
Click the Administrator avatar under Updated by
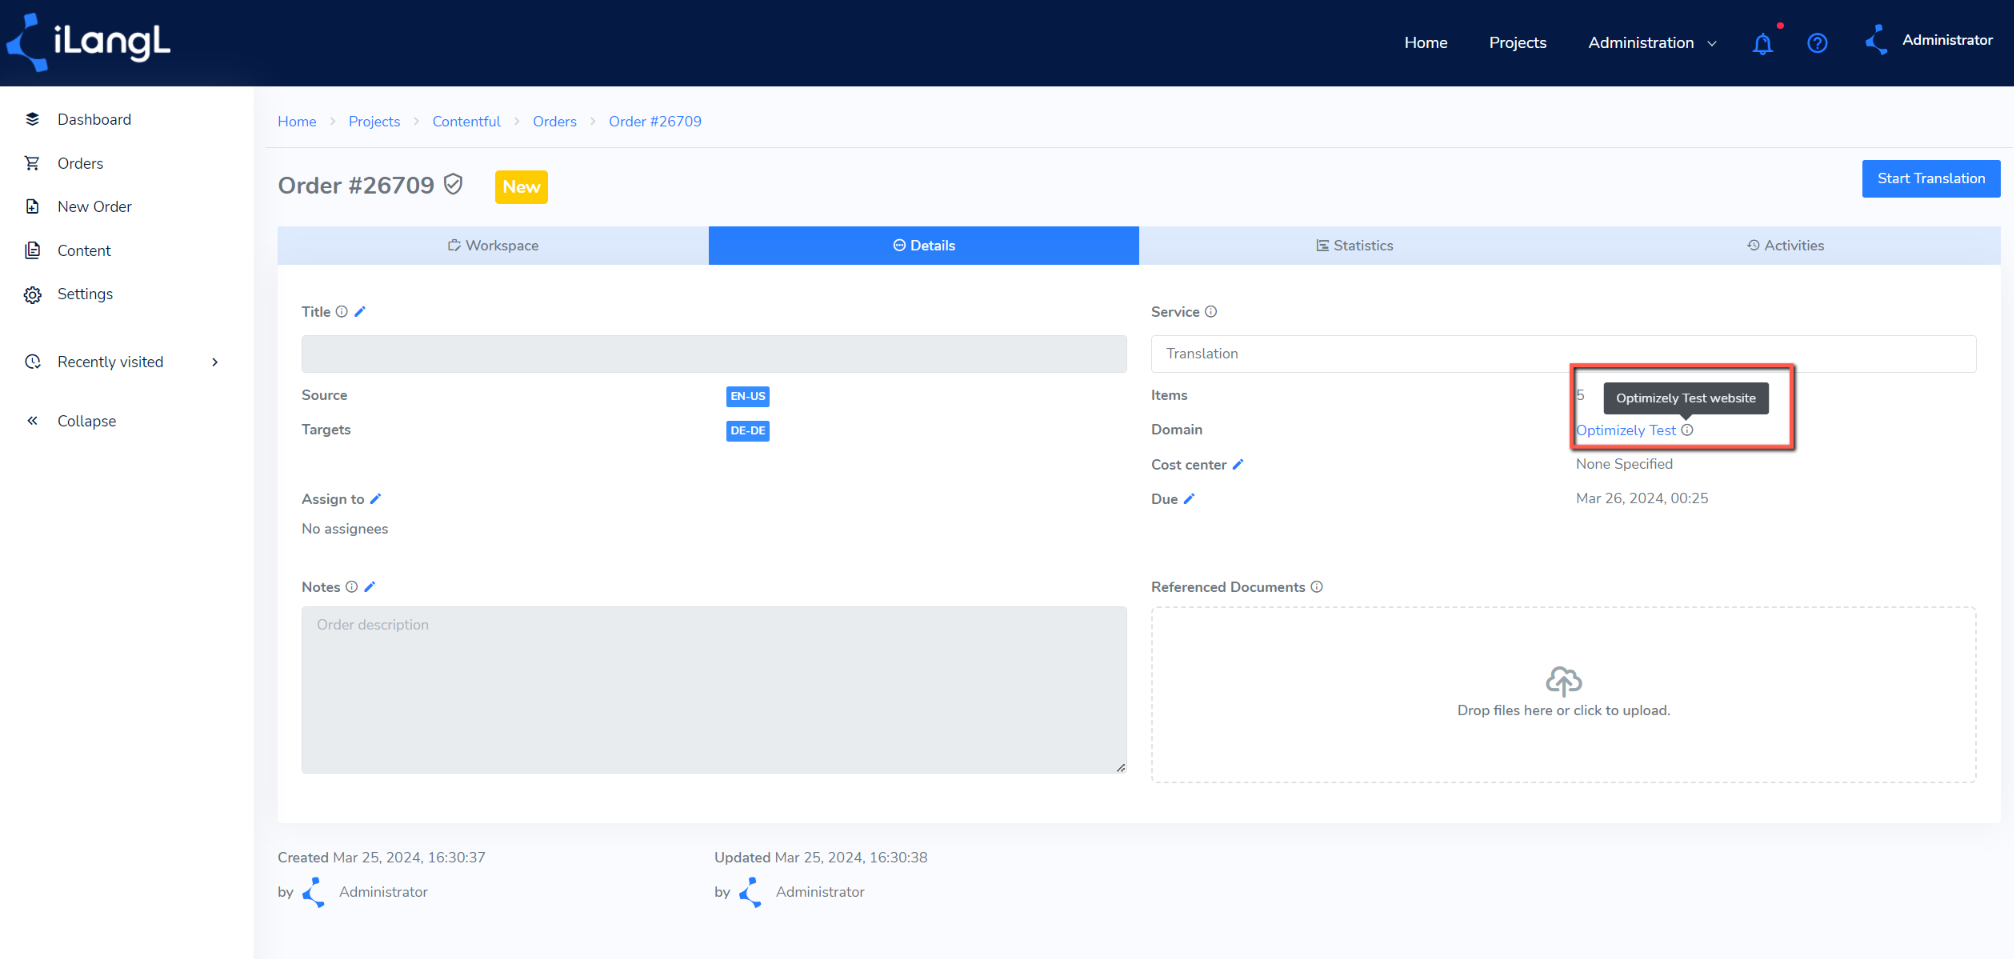tap(752, 892)
